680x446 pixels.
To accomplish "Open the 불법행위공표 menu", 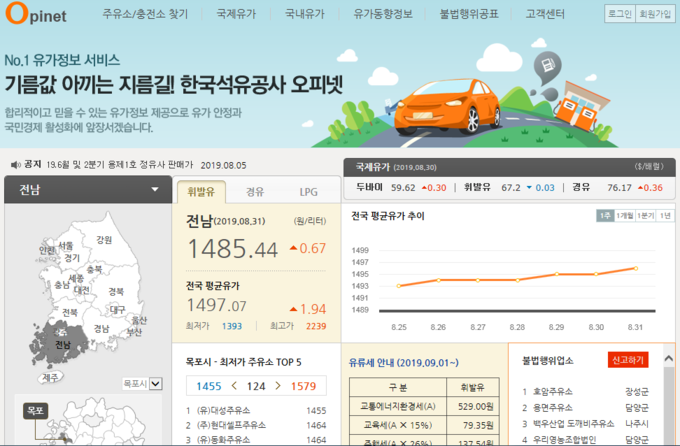I will (x=469, y=14).
